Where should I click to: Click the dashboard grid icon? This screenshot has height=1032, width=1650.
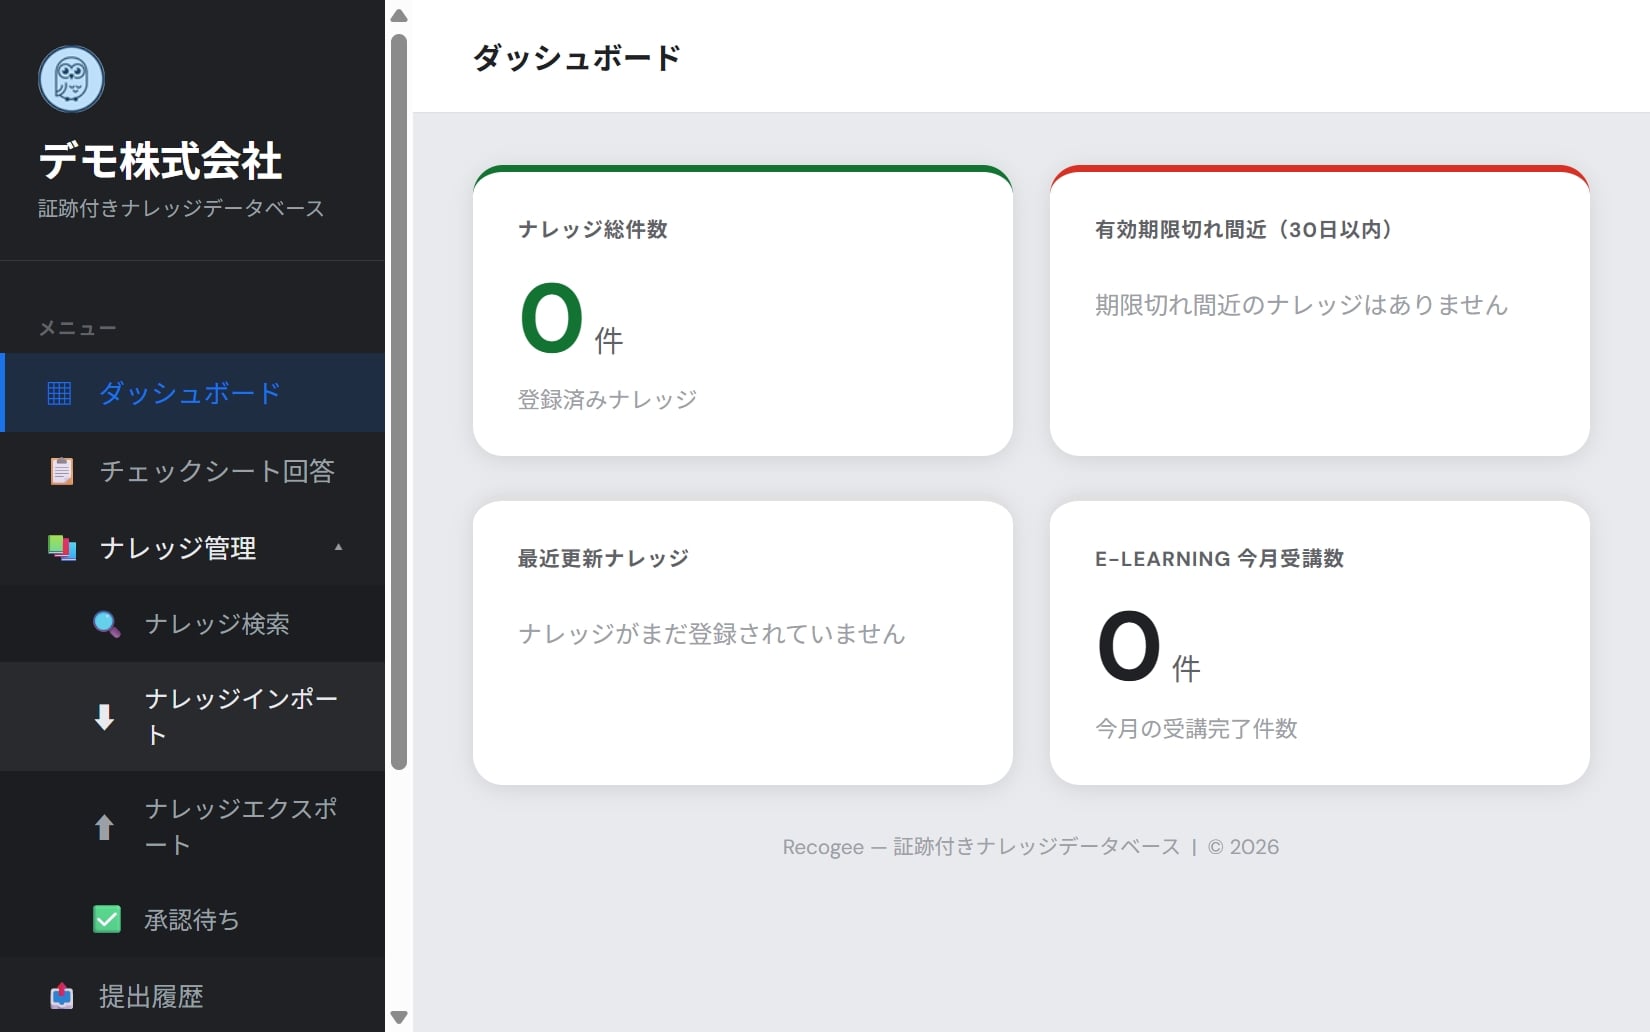point(60,393)
